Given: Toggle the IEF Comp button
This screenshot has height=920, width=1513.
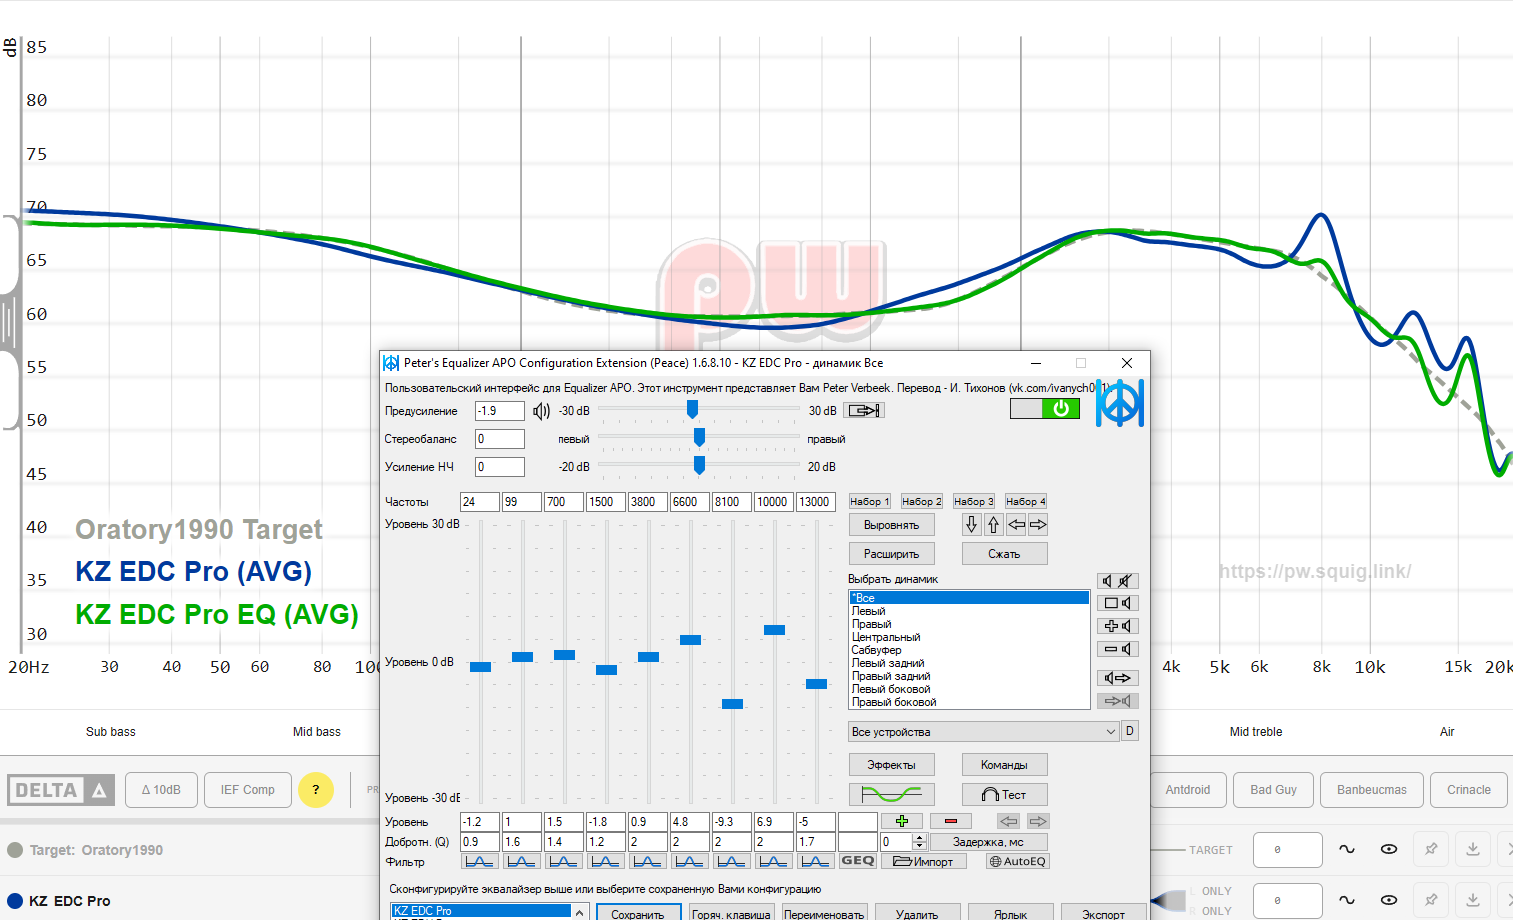Looking at the screenshot, I should tap(248, 790).
